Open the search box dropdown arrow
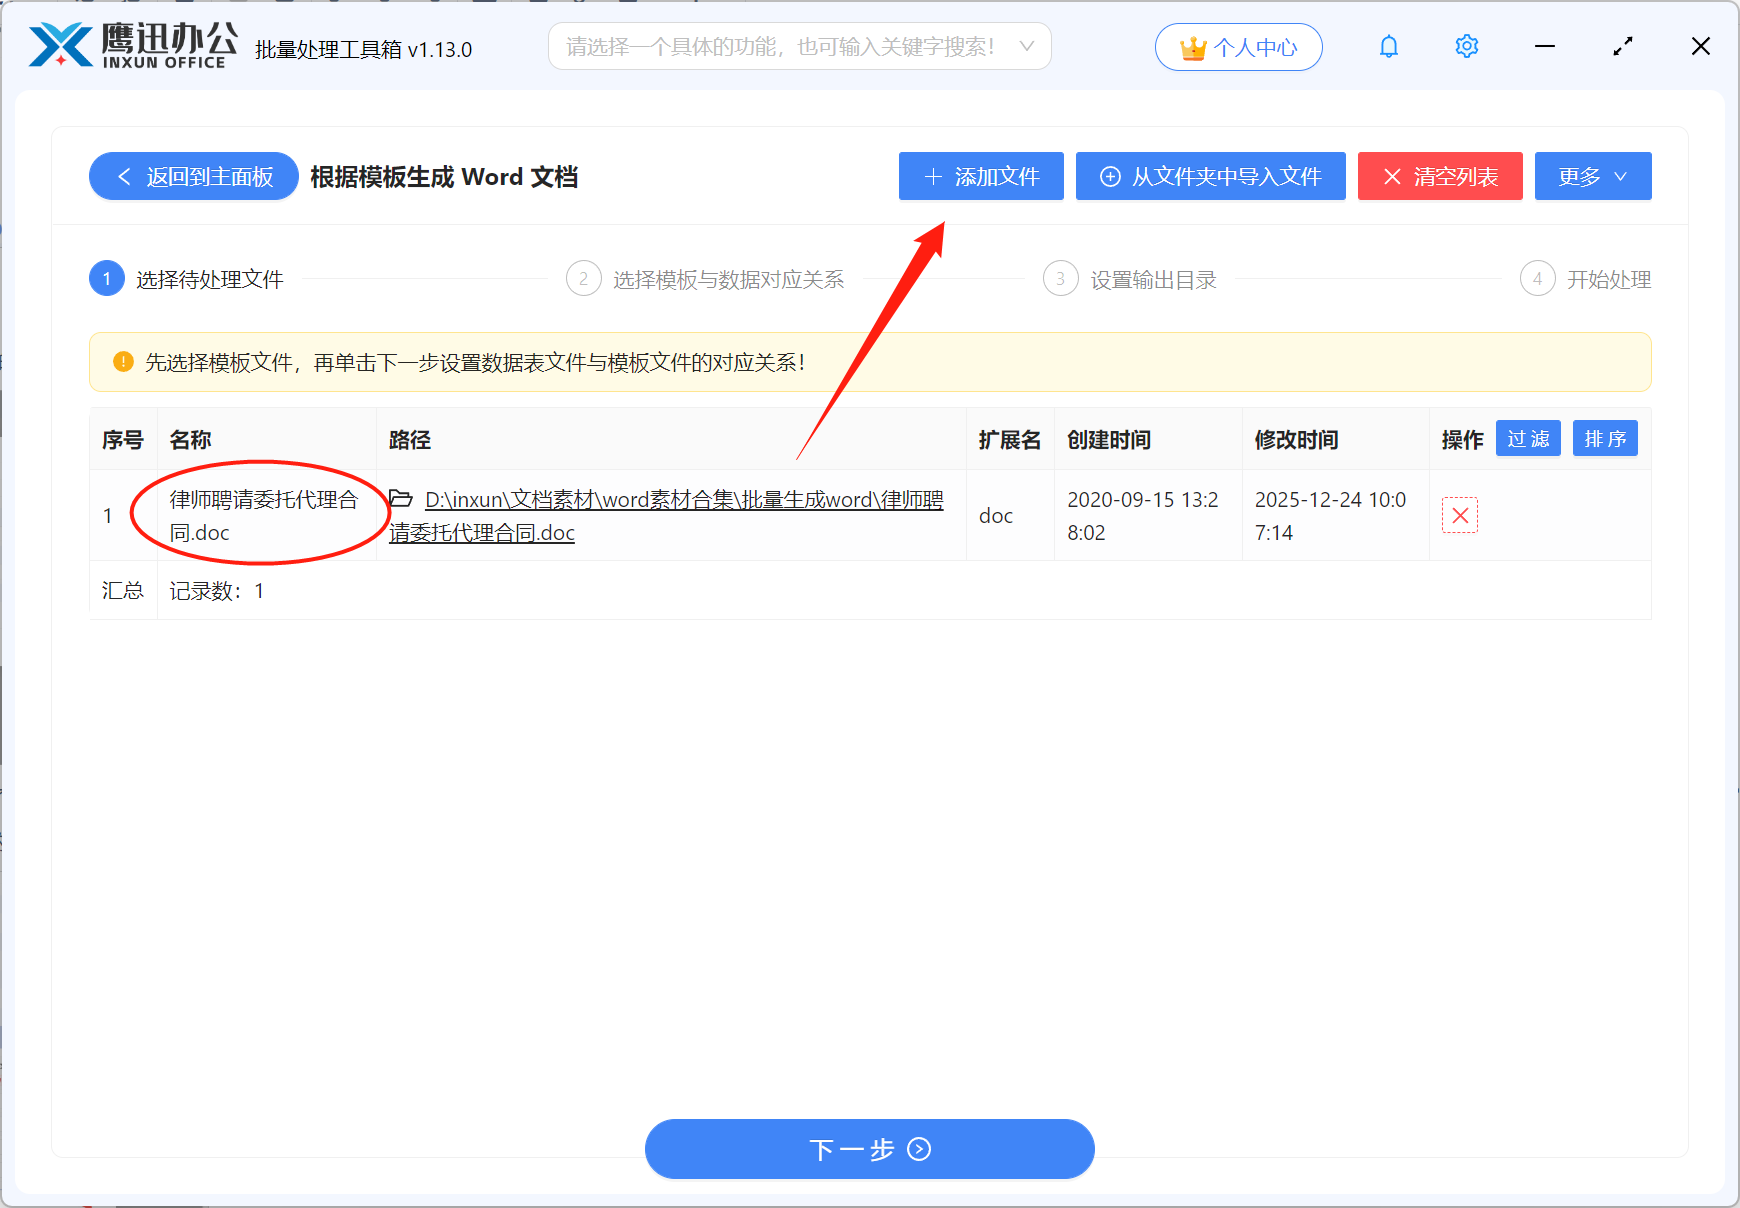Image resolution: width=1740 pixels, height=1208 pixels. point(1027,46)
